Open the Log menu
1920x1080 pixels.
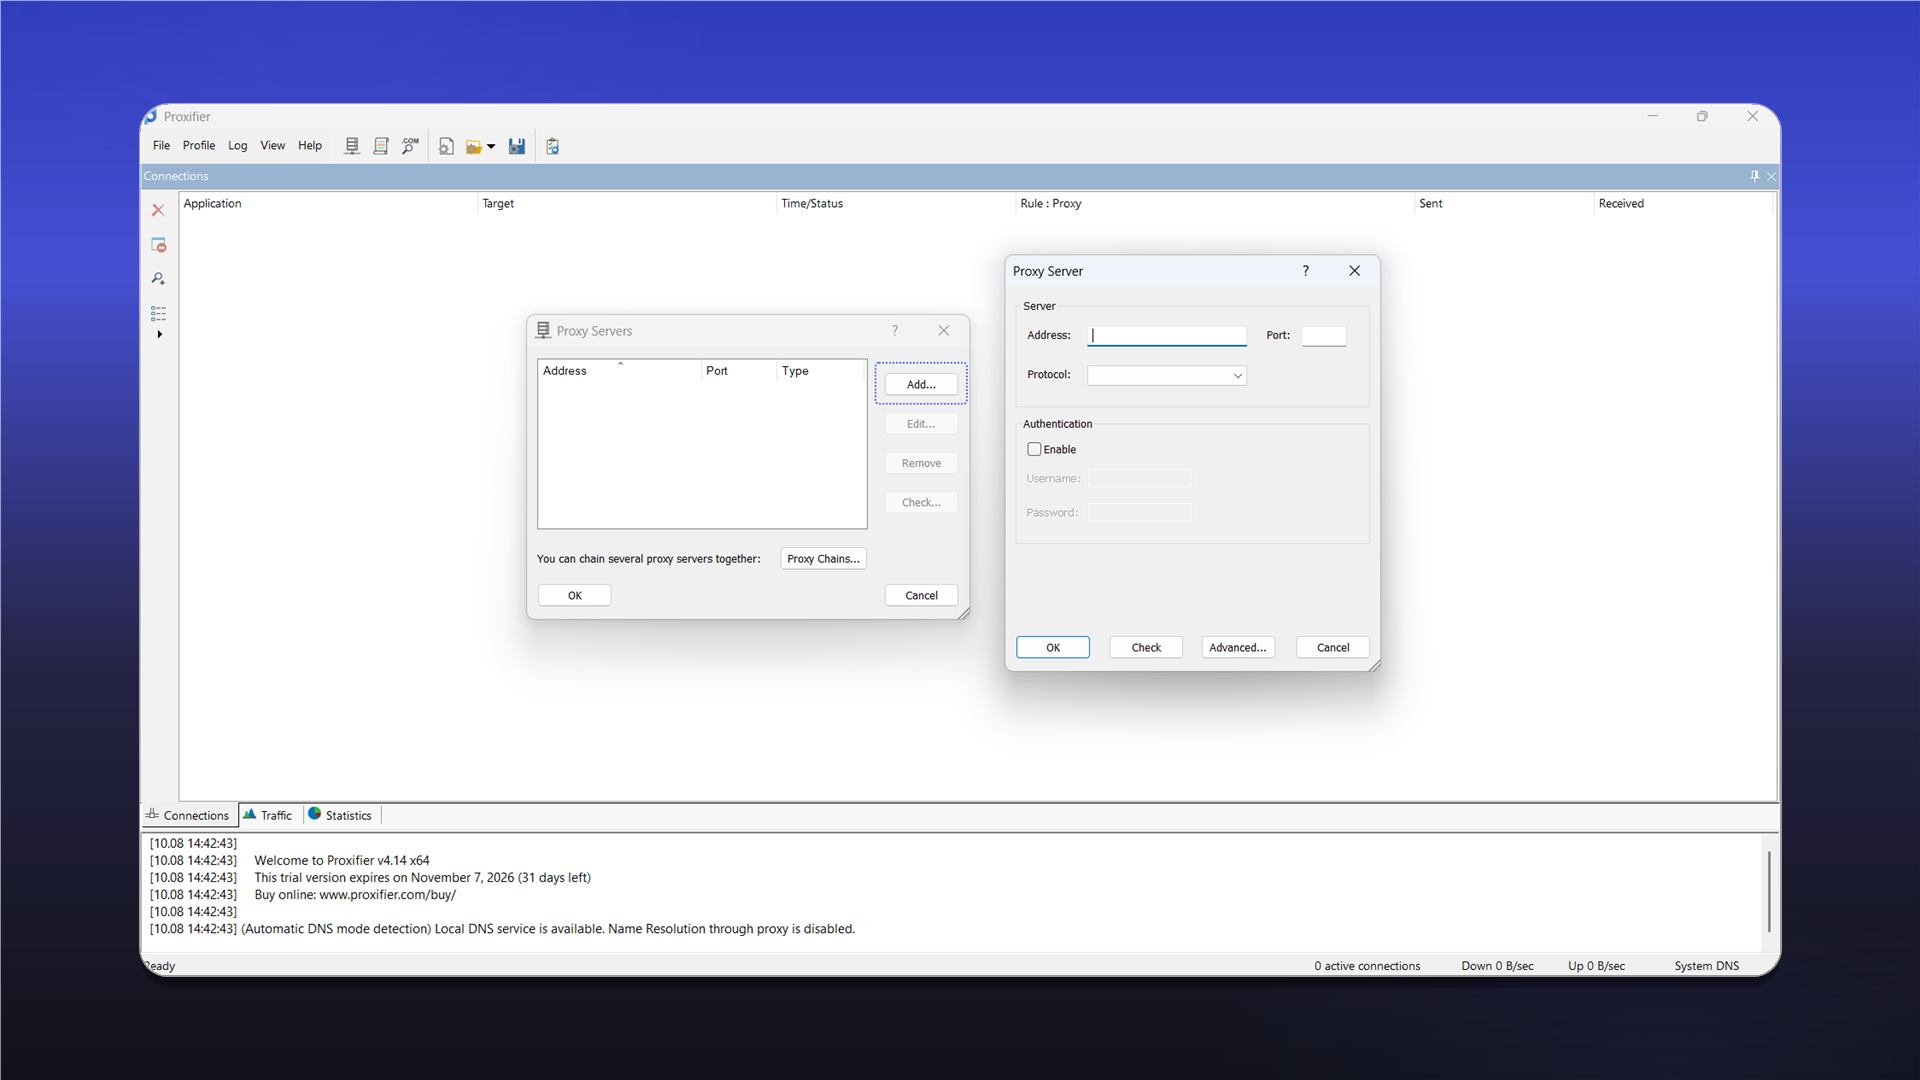click(237, 145)
